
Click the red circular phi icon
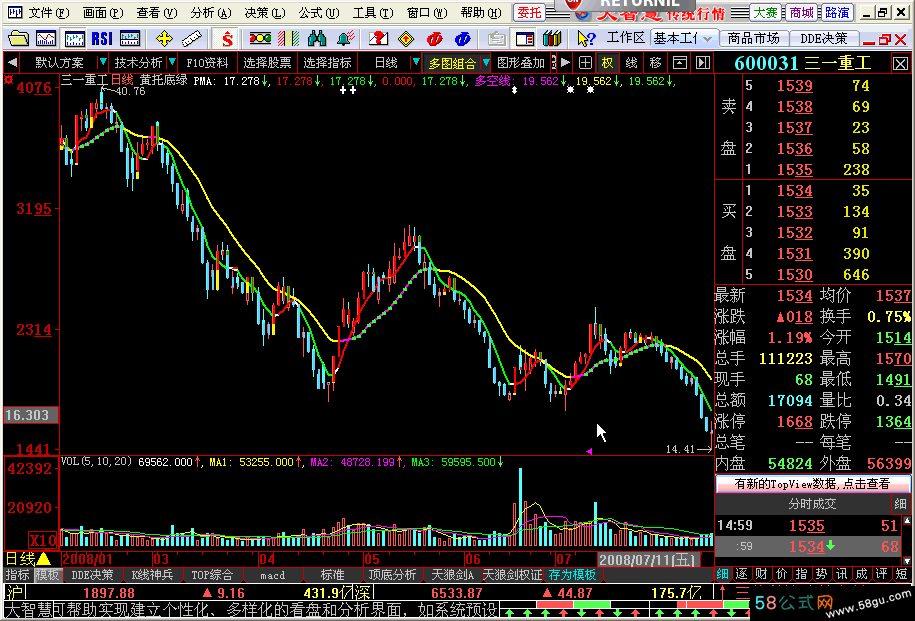click(434, 39)
